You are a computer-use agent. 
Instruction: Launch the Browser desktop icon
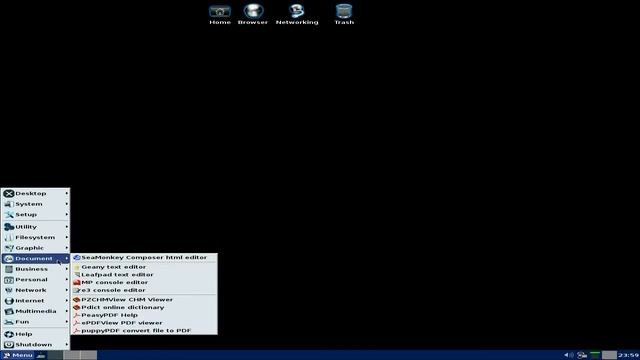pyautogui.click(x=253, y=15)
